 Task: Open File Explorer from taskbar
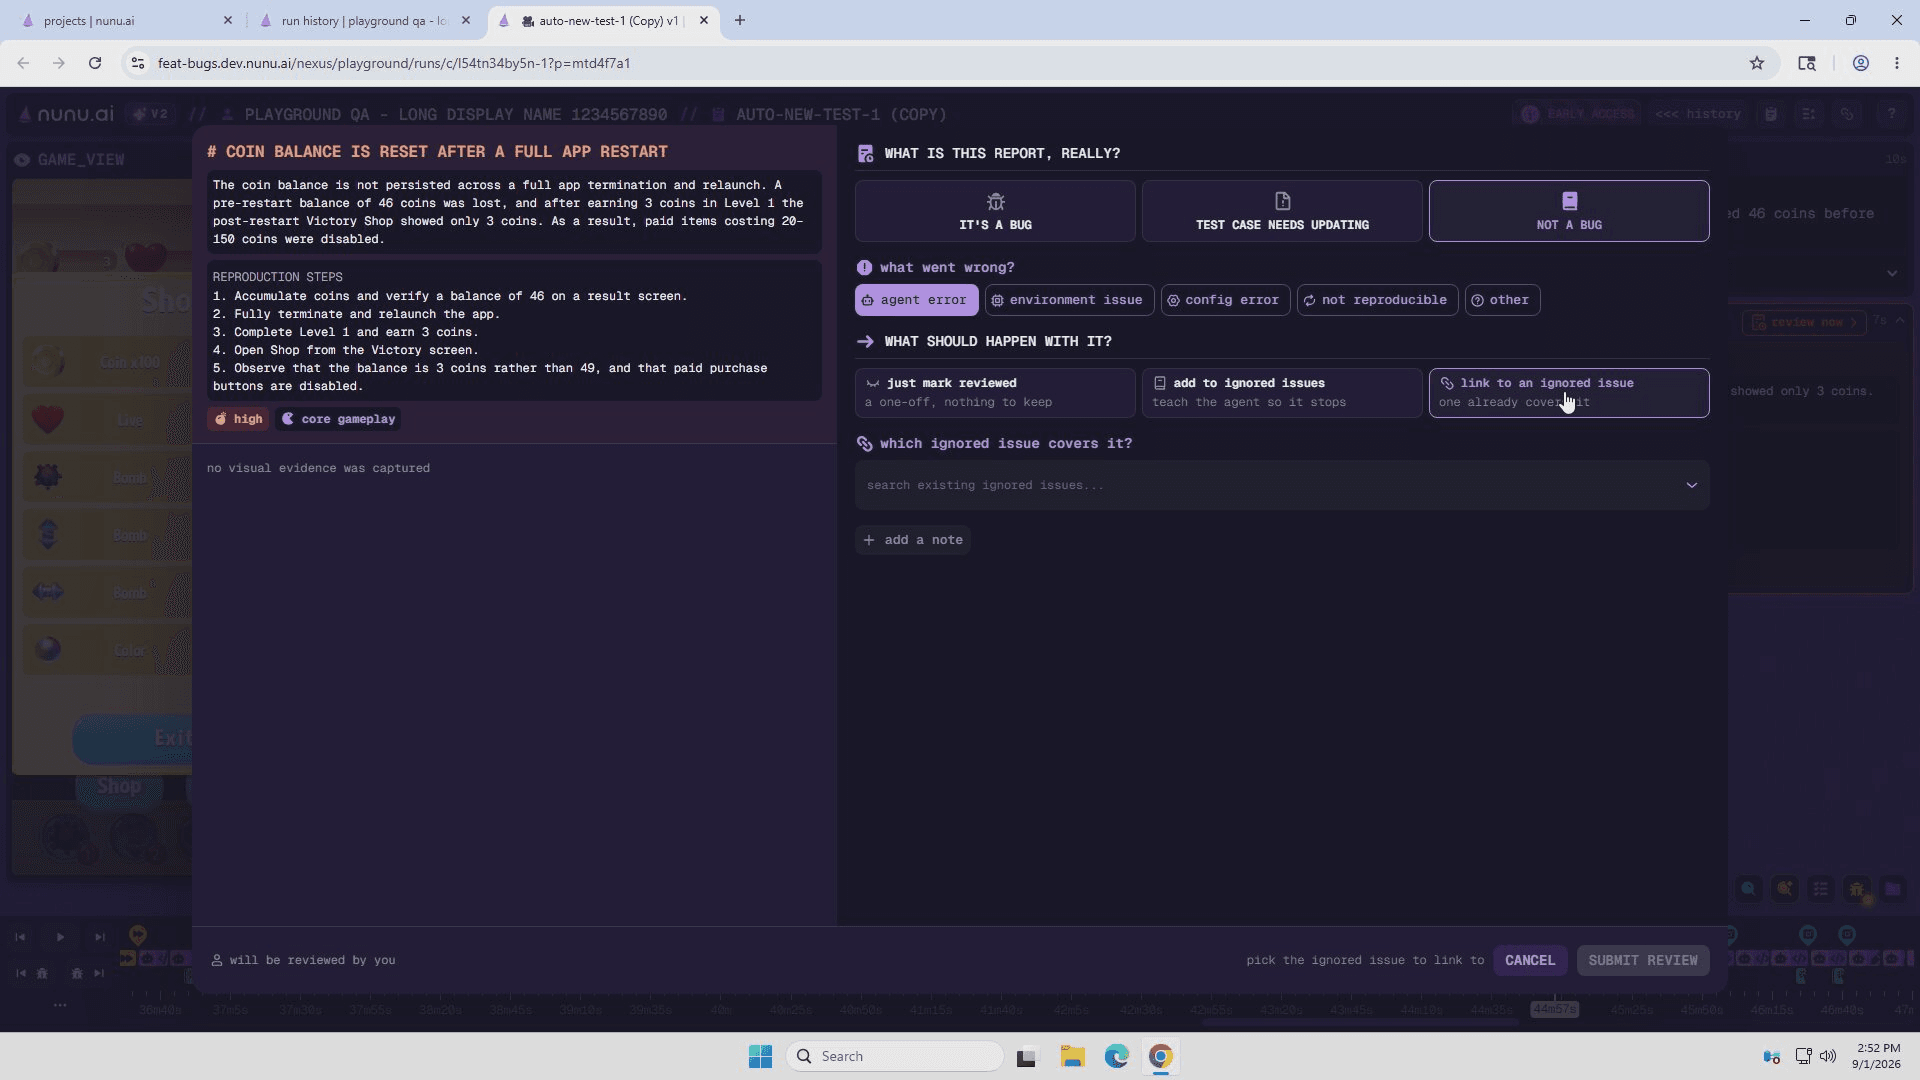click(1072, 1056)
